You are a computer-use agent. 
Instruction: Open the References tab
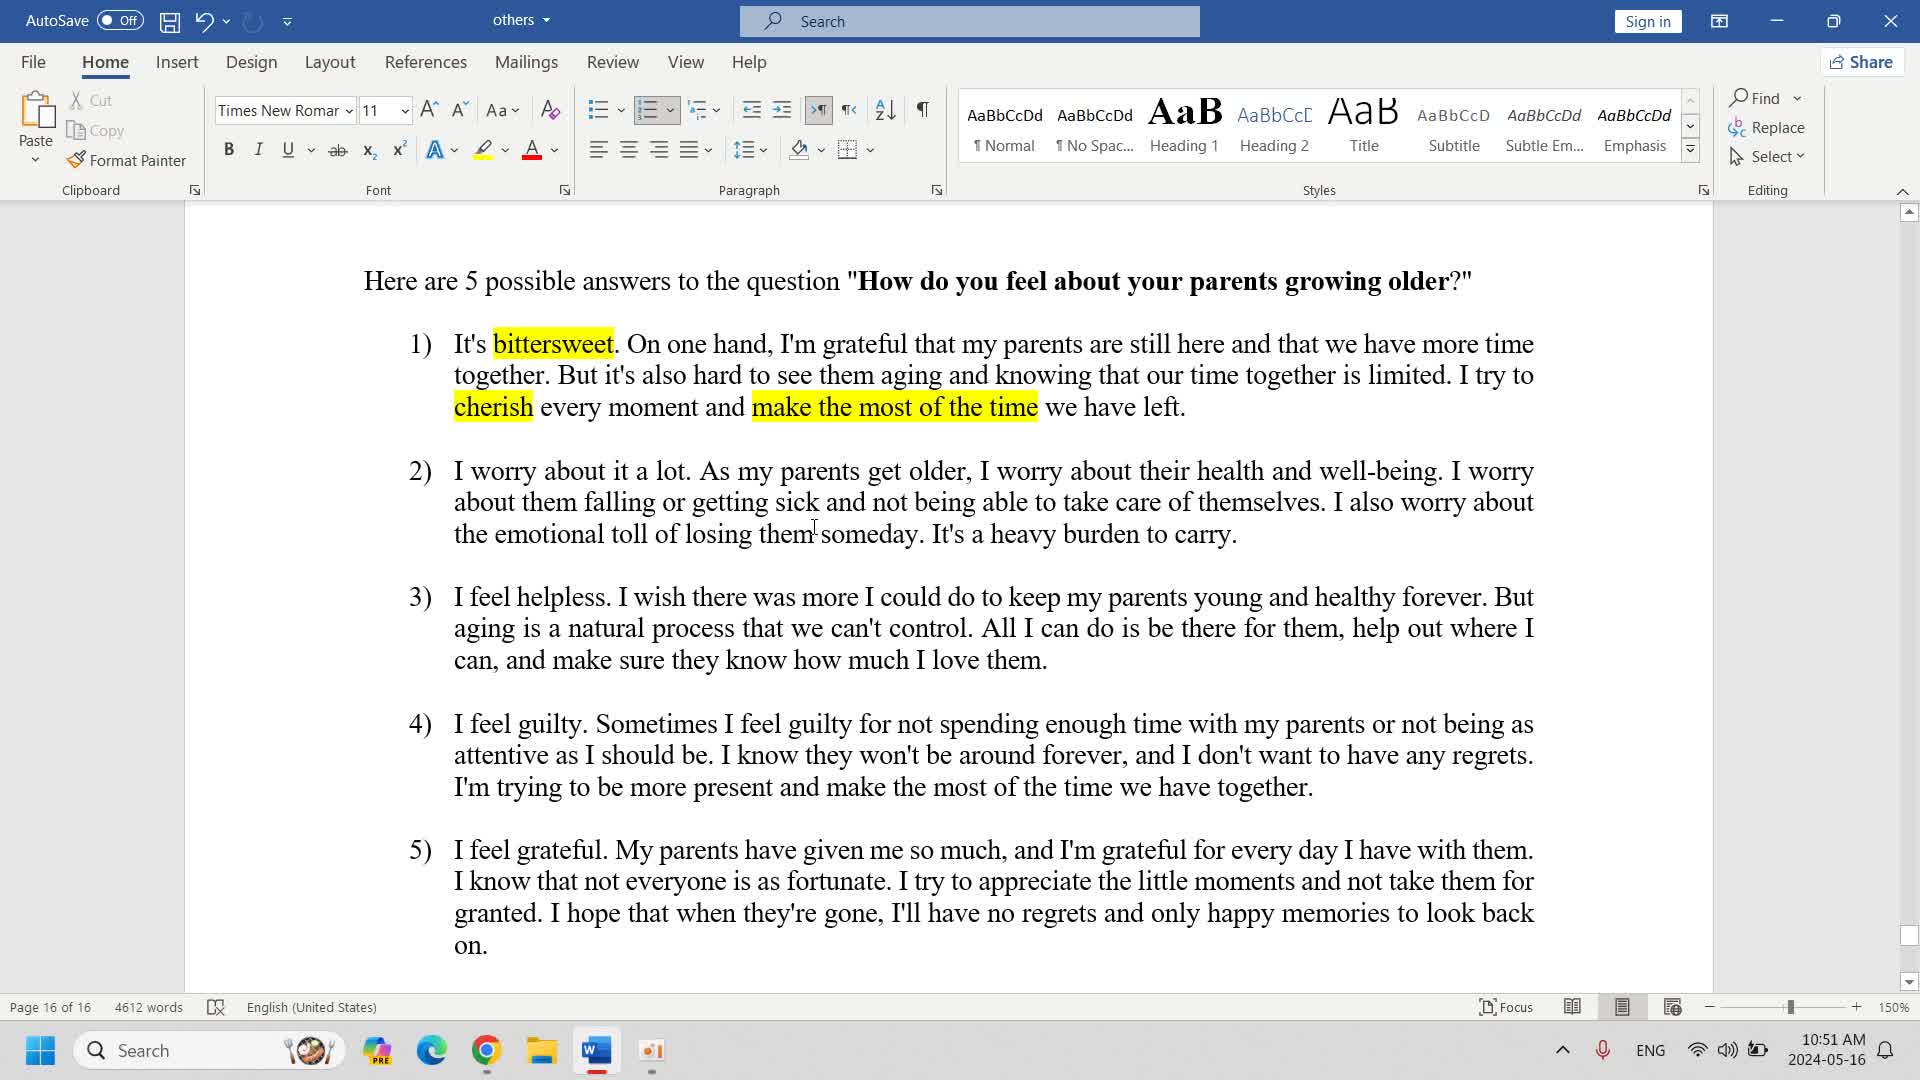click(425, 62)
